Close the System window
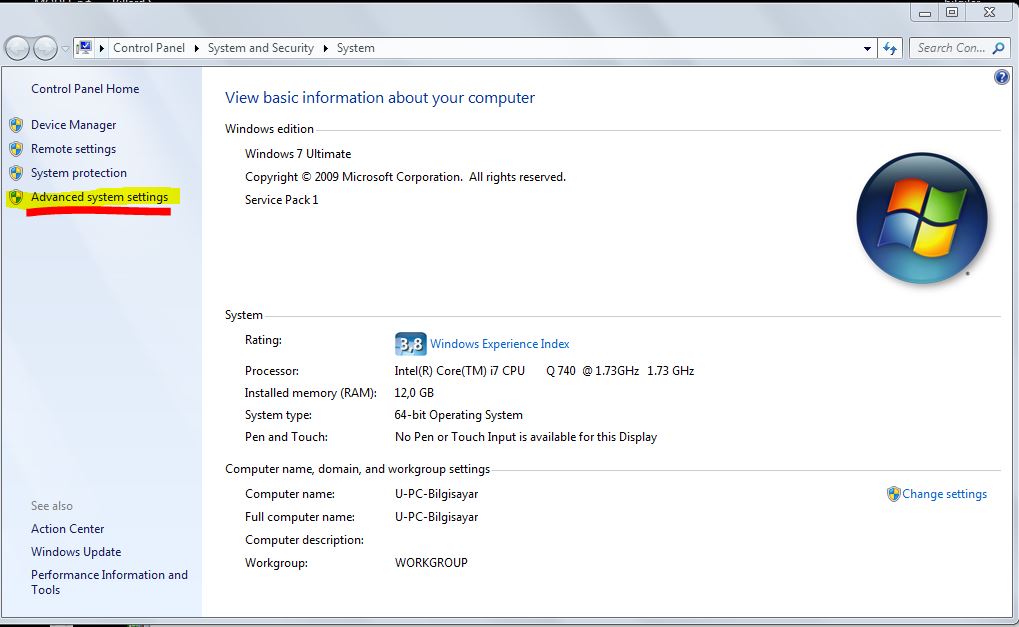Screen dimensions: 1019x627 coord(990,12)
